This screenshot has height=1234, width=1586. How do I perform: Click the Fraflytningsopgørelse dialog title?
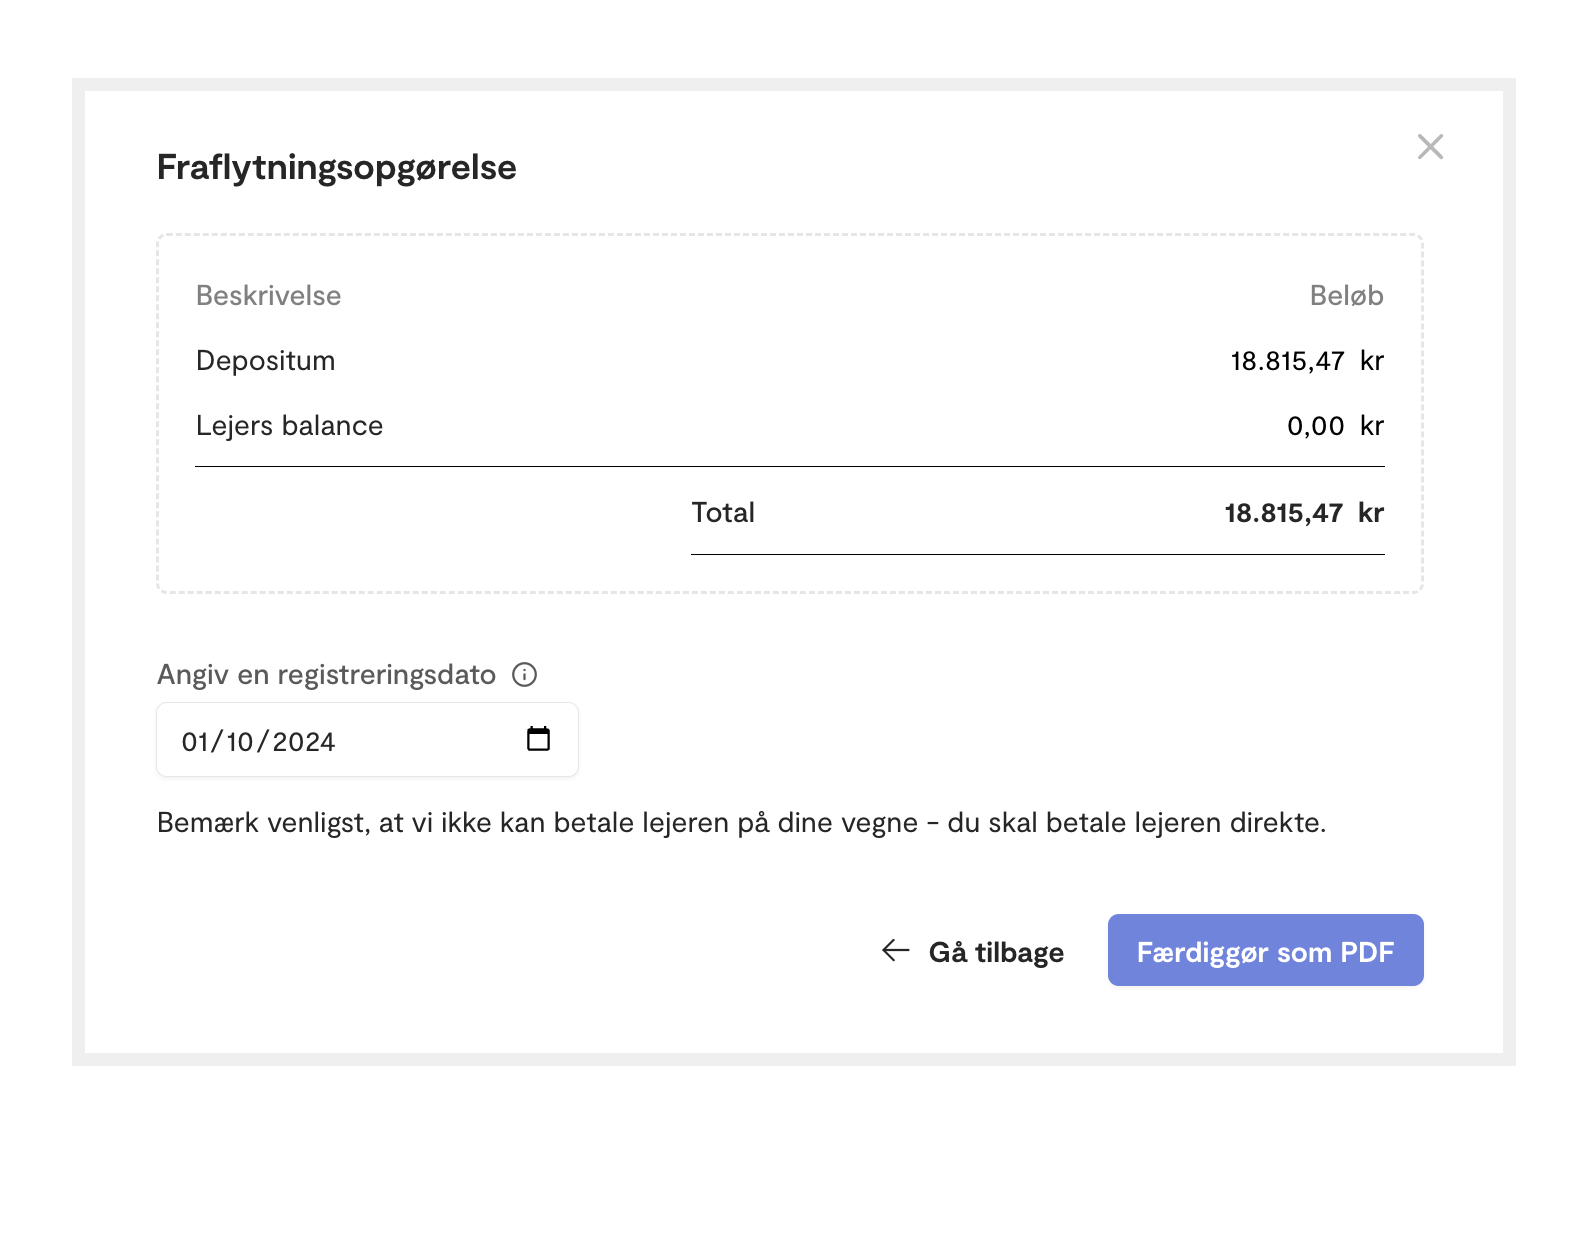click(x=337, y=168)
